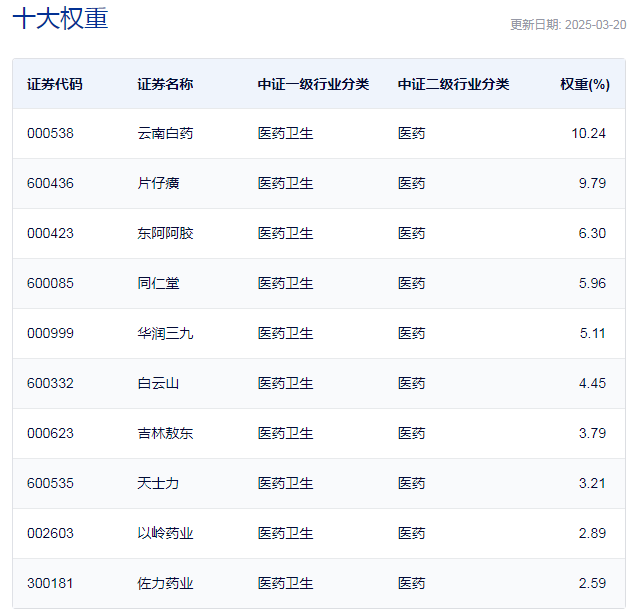Open the 华润三九 row name

pyautogui.click(x=165, y=333)
